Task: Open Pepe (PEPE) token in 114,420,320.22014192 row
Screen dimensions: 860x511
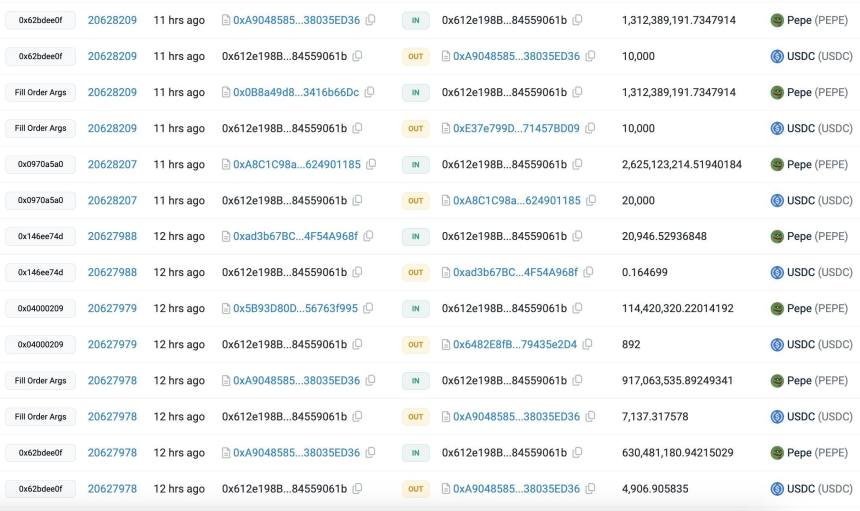Action: coord(817,308)
